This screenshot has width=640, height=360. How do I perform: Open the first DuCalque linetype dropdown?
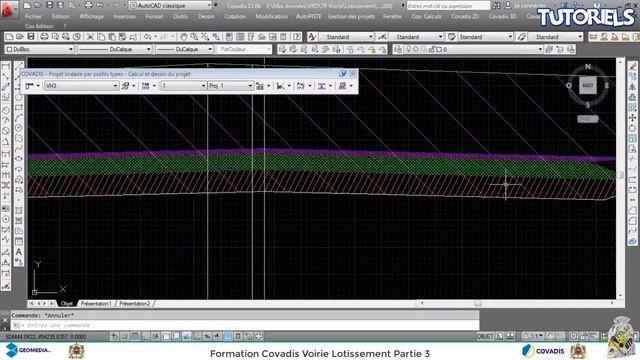(115, 49)
